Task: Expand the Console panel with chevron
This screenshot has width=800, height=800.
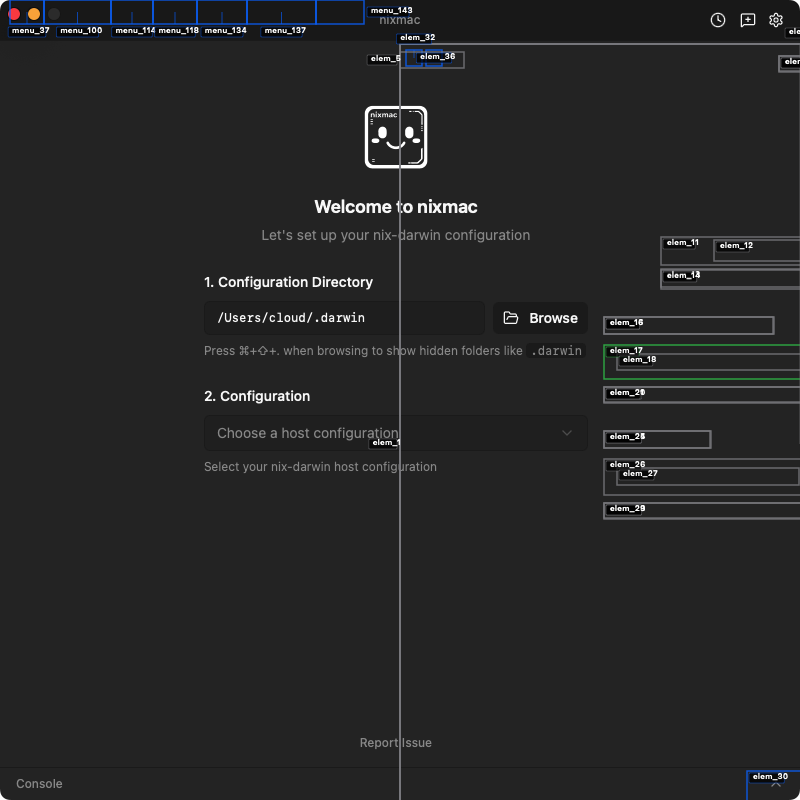Action: pyautogui.click(x=776, y=784)
